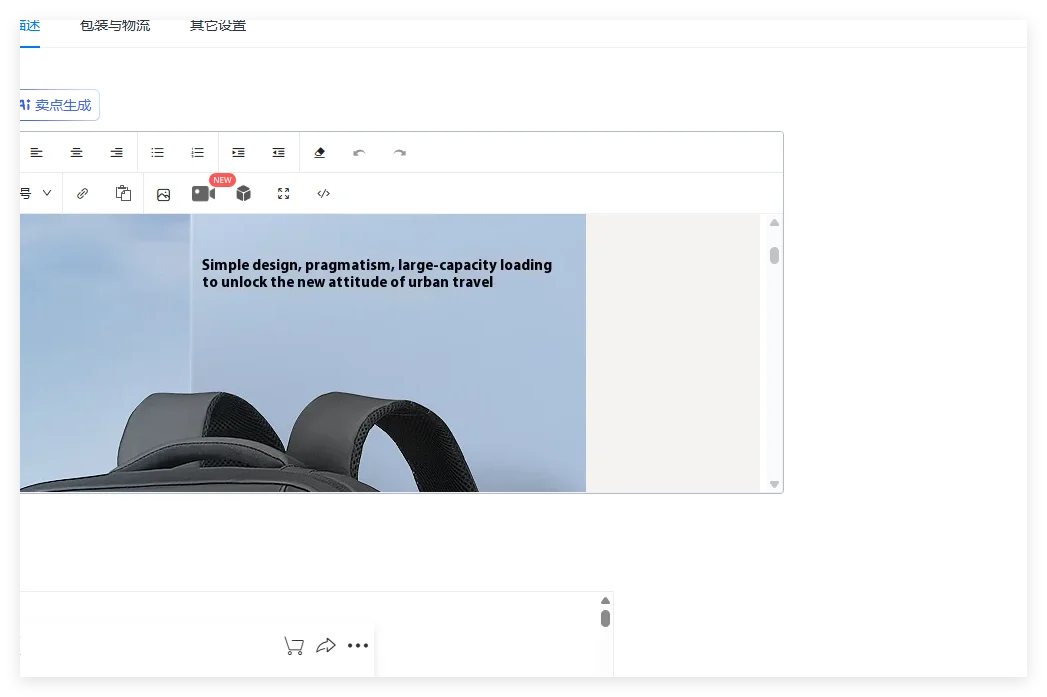Click the editor vertical scrollbar thumb
Image resolution: width=1047 pixels, height=697 pixels.
775,256
